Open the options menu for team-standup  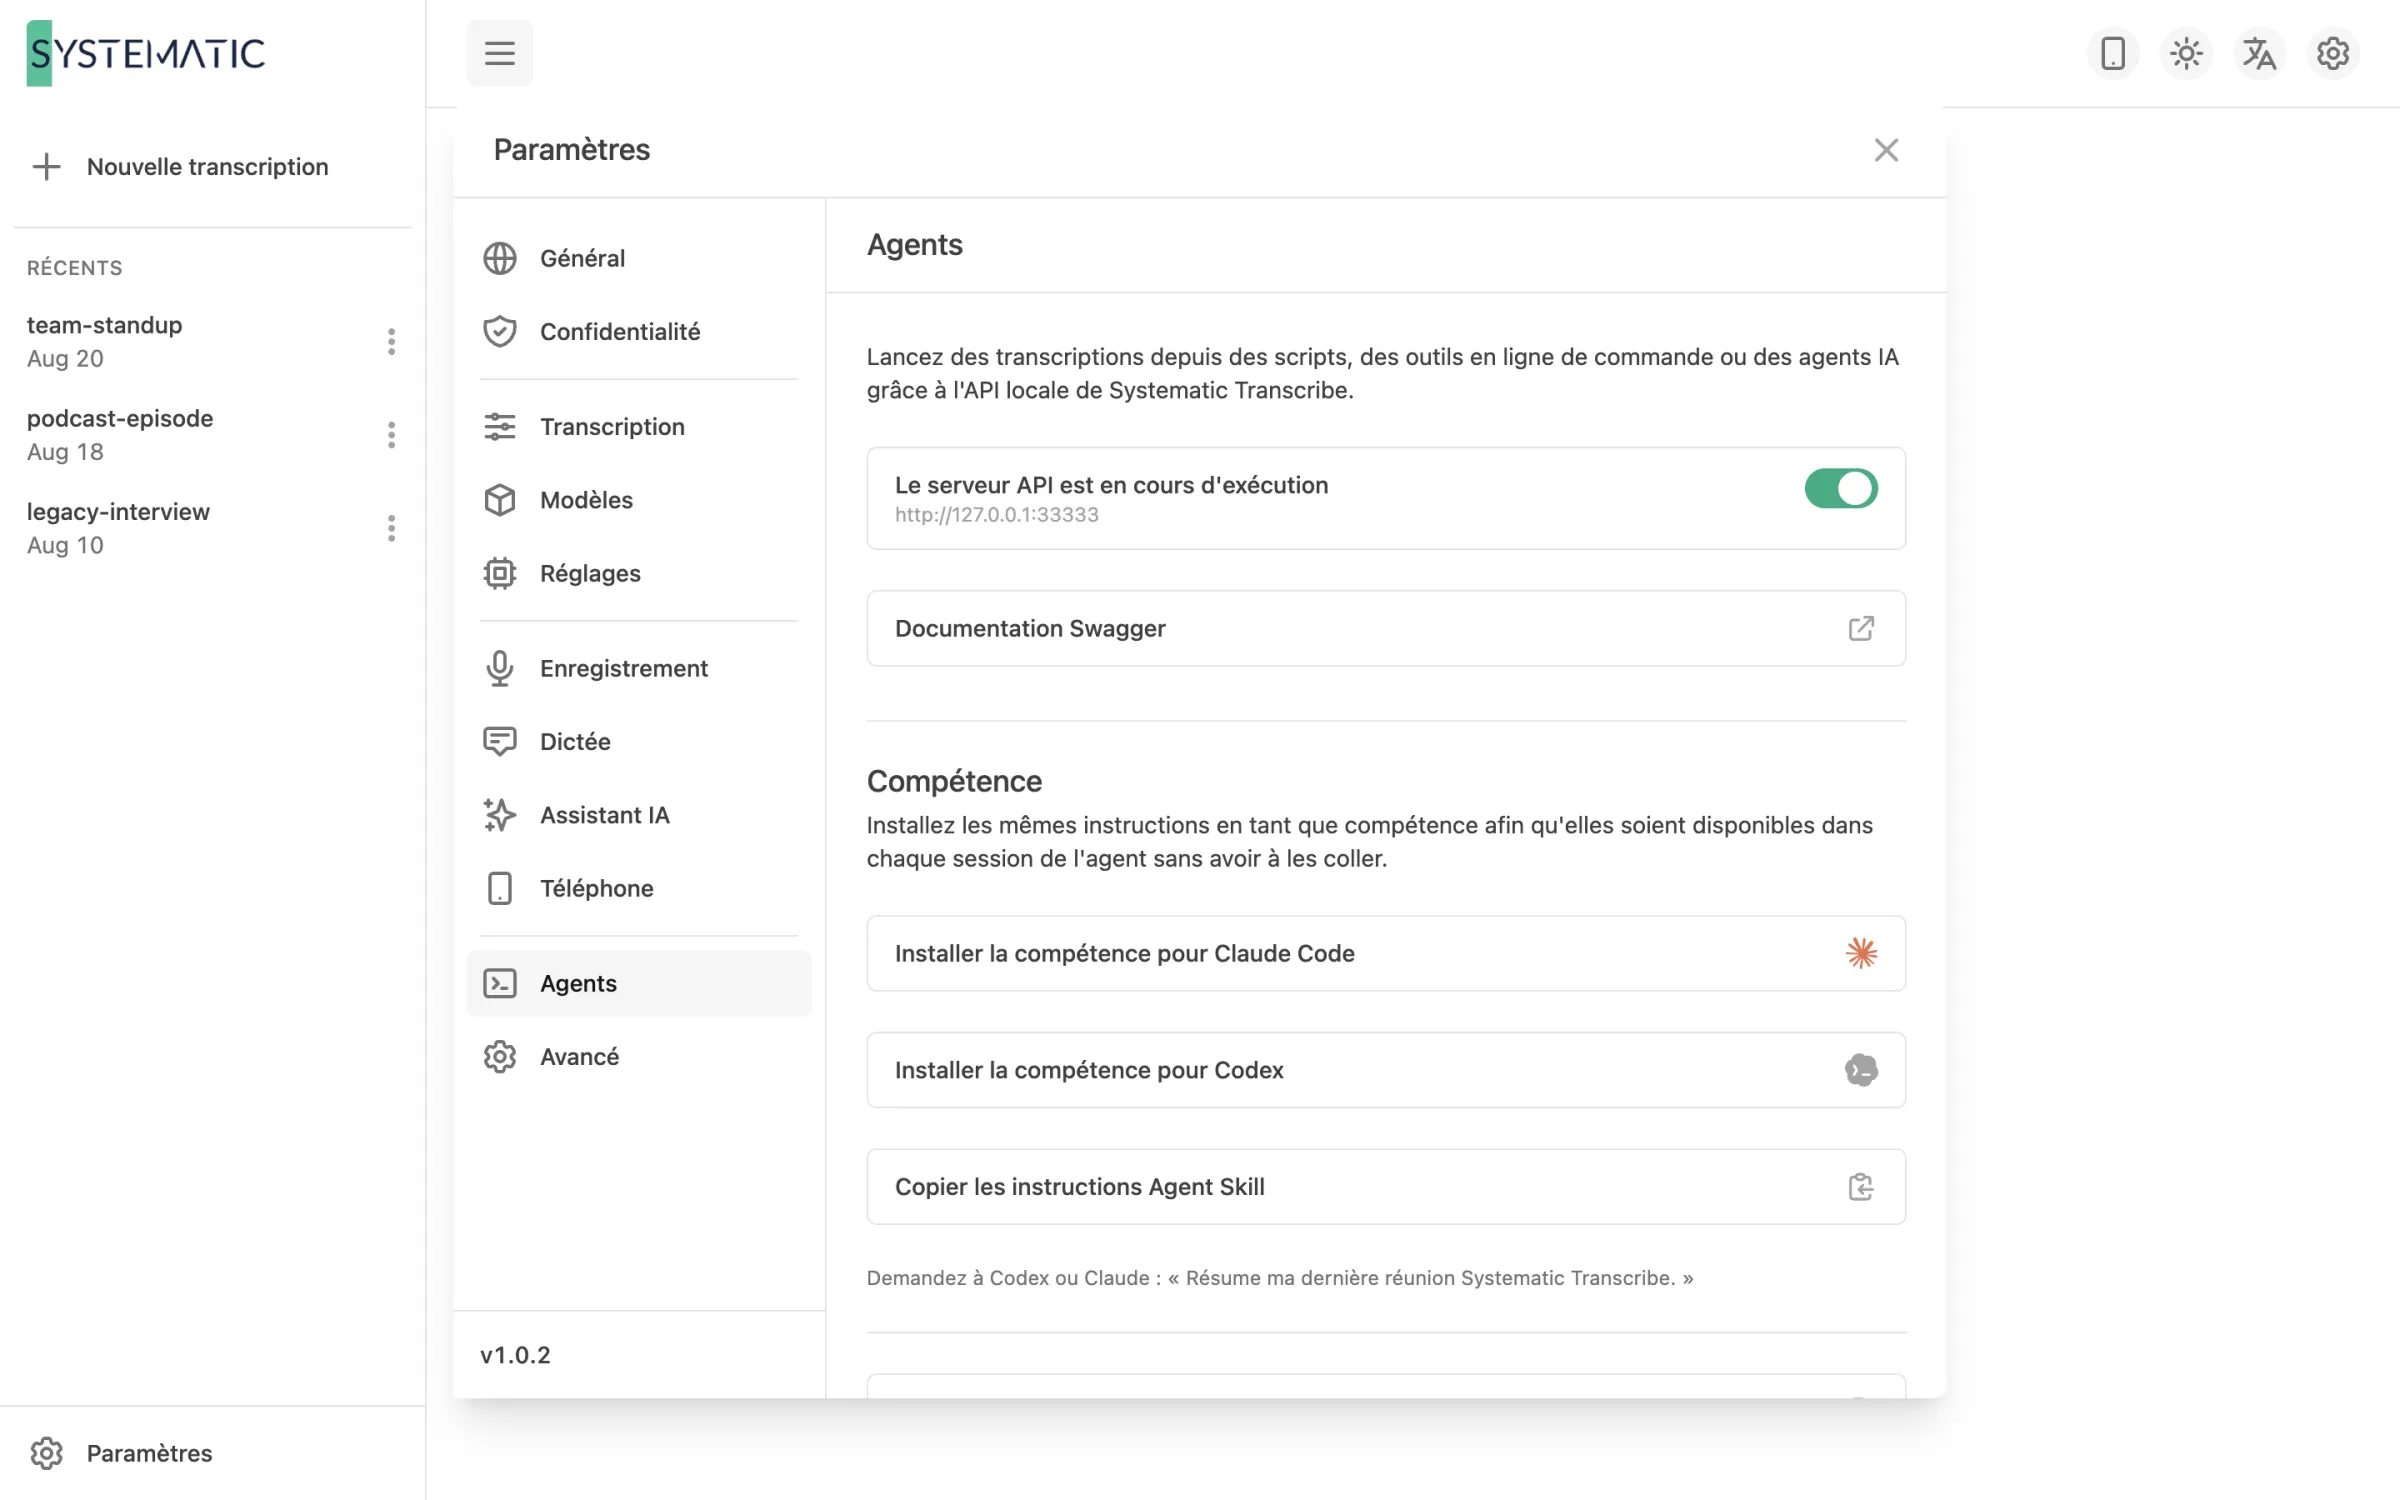(391, 341)
